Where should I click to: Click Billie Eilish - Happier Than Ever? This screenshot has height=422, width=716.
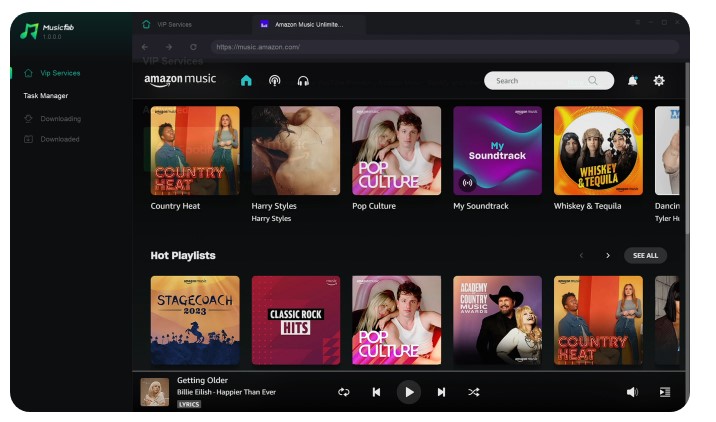click(x=226, y=392)
